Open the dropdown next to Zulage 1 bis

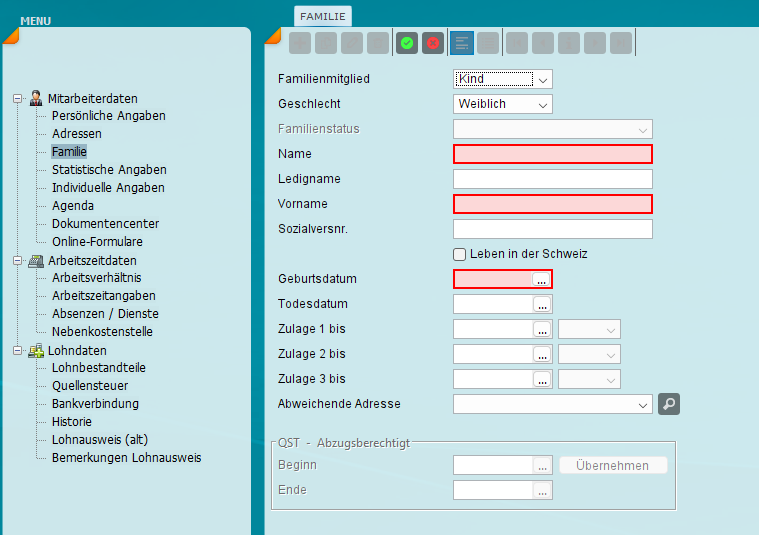[589, 329]
